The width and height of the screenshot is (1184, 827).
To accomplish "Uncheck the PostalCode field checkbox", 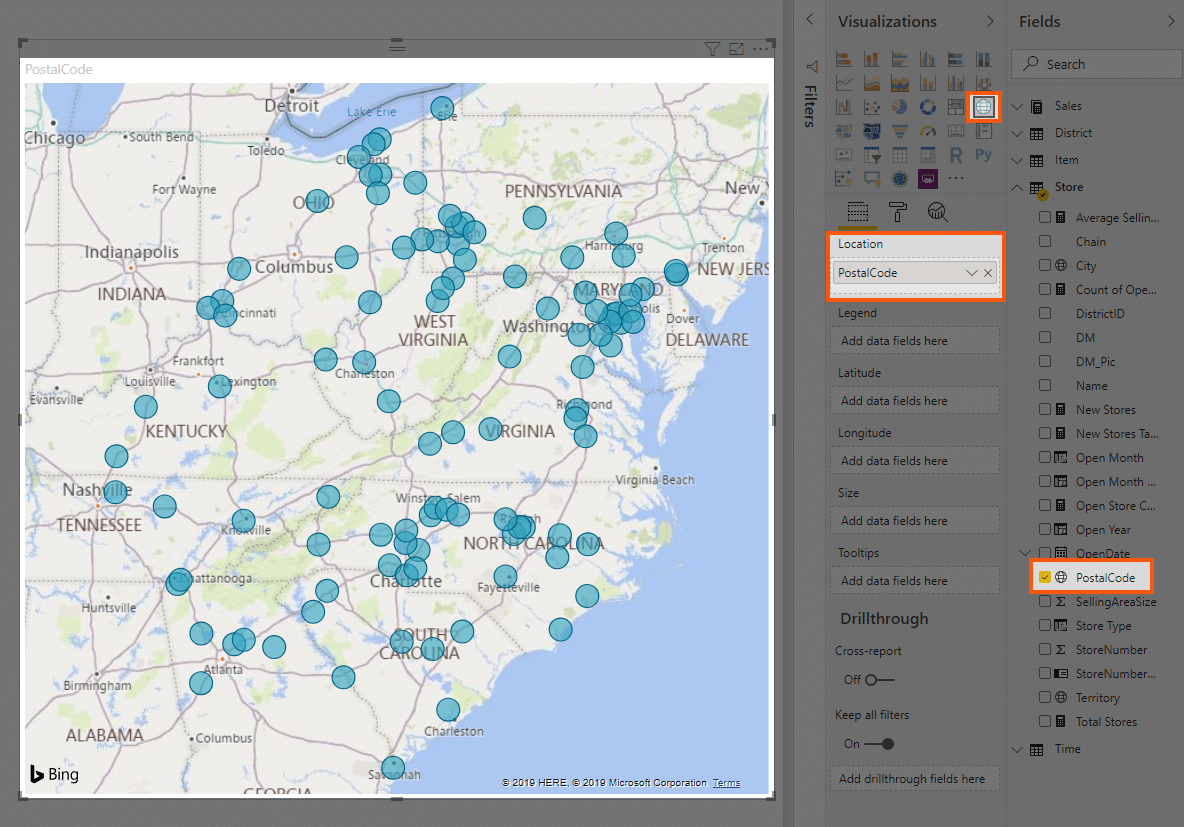I will [x=1047, y=577].
